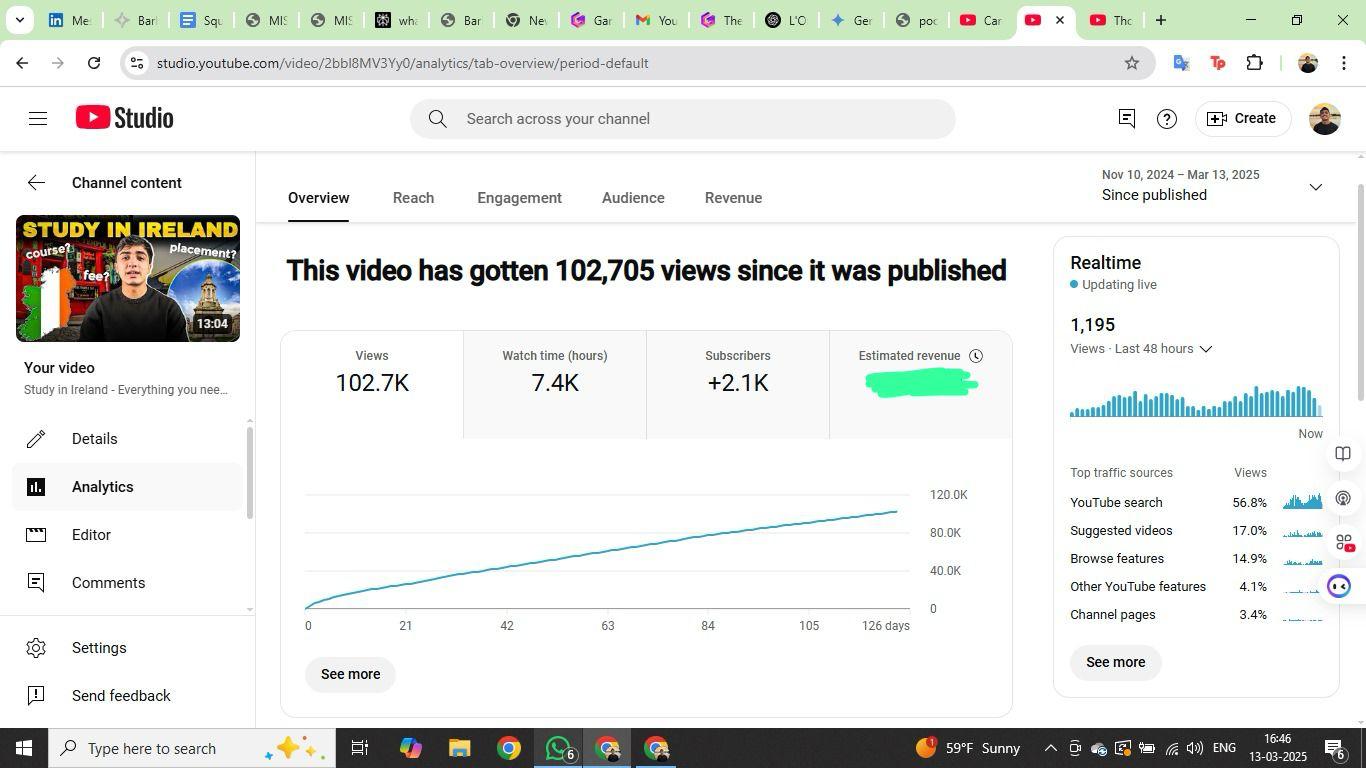Click the YouTube Studio logo
1366x768 pixels.
point(125,118)
